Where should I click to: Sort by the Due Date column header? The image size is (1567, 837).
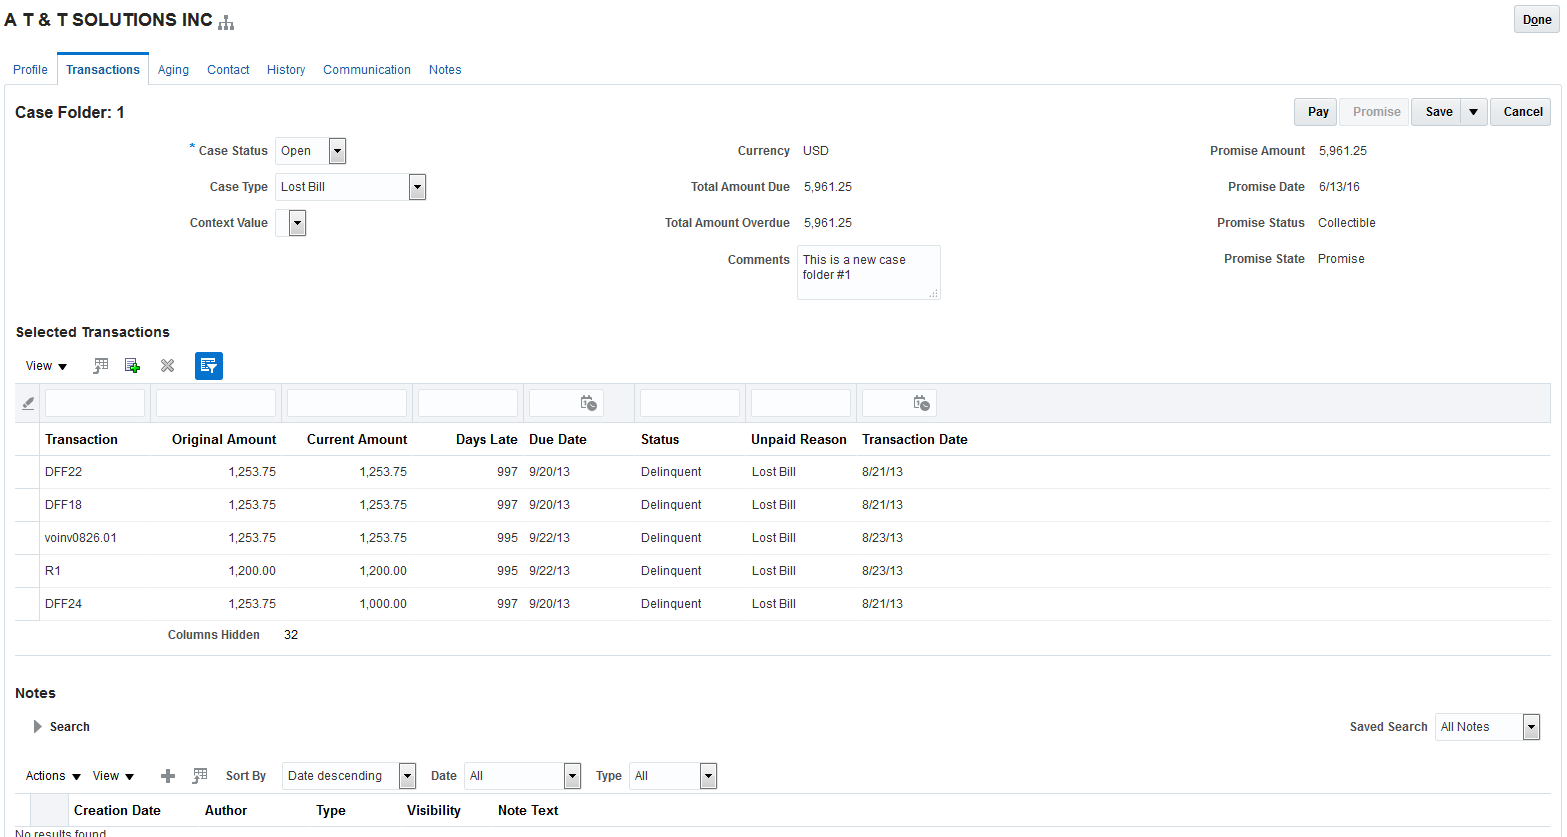click(558, 440)
